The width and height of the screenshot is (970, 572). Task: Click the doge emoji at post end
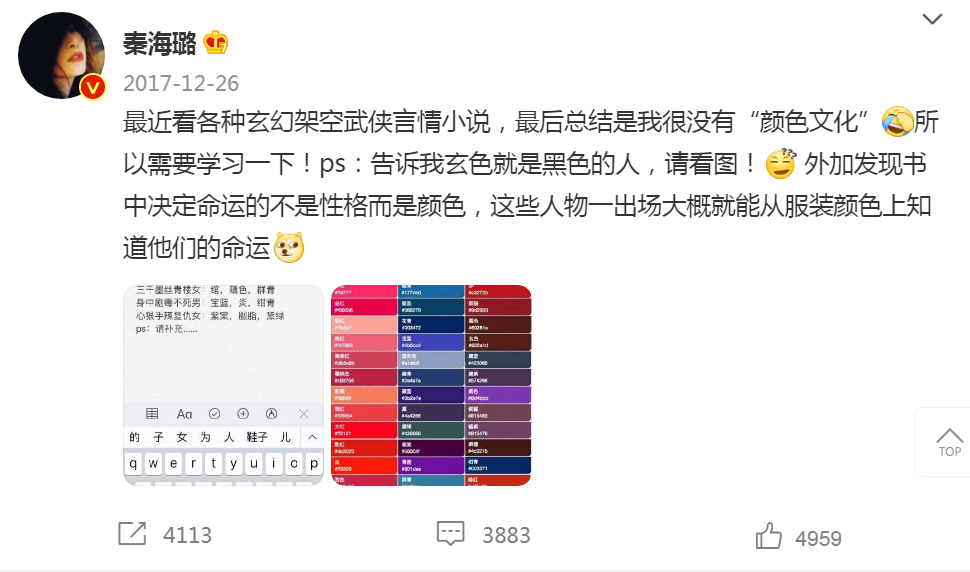[289, 247]
